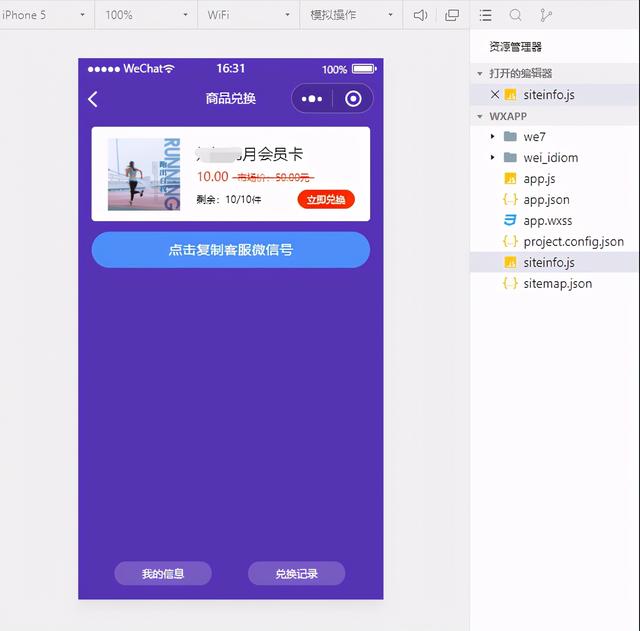Click the 月会员卡 product title
Screen dimensions: 640x631
[x=273, y=154]
